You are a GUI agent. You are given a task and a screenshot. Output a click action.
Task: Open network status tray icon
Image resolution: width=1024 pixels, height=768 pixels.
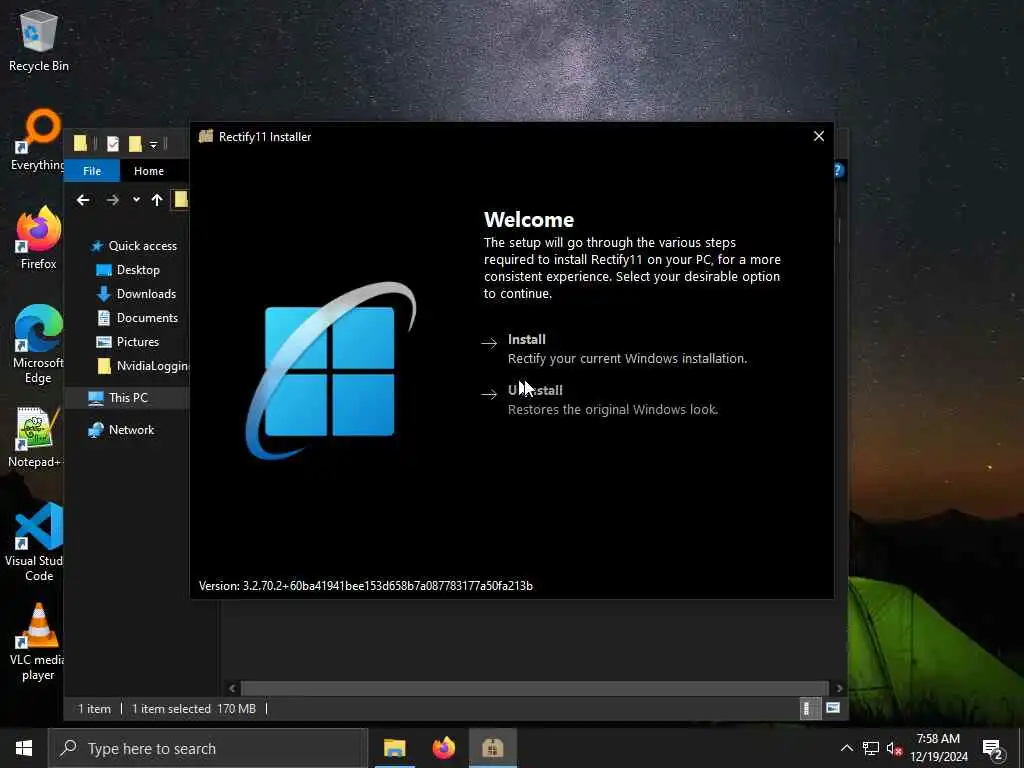pyautogui.click(x=871, y=748)
